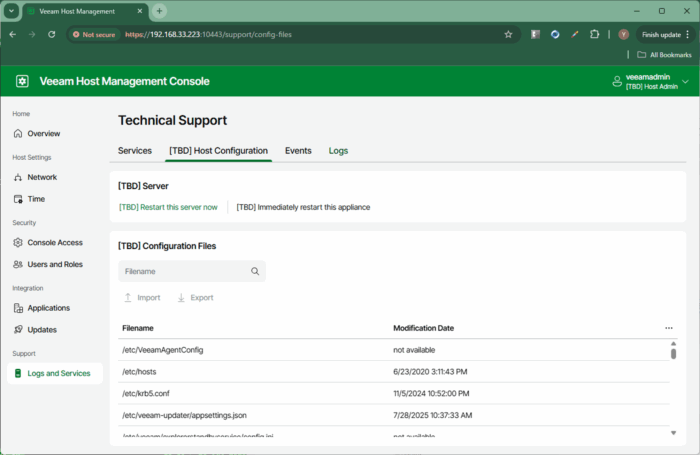
Task: Close the Veeam Host Management tab
Action: click(140, 11)
